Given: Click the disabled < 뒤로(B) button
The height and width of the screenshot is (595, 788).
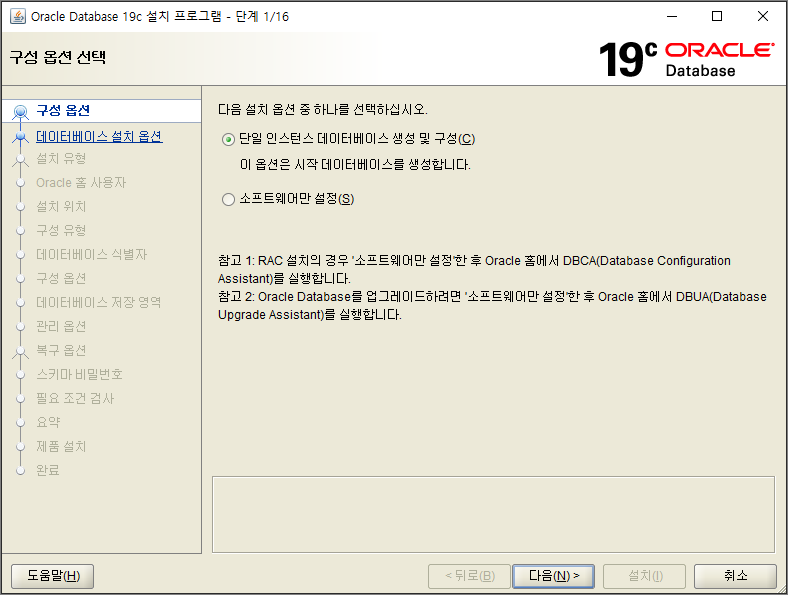Looking at the screenshot, I should tap(469, 576).
